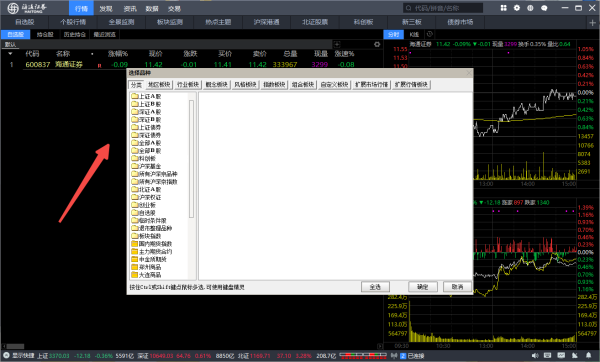Open the 债券市场 navigation tab
600x362 pixels.
pyautogui.click(x=460, y=22)
